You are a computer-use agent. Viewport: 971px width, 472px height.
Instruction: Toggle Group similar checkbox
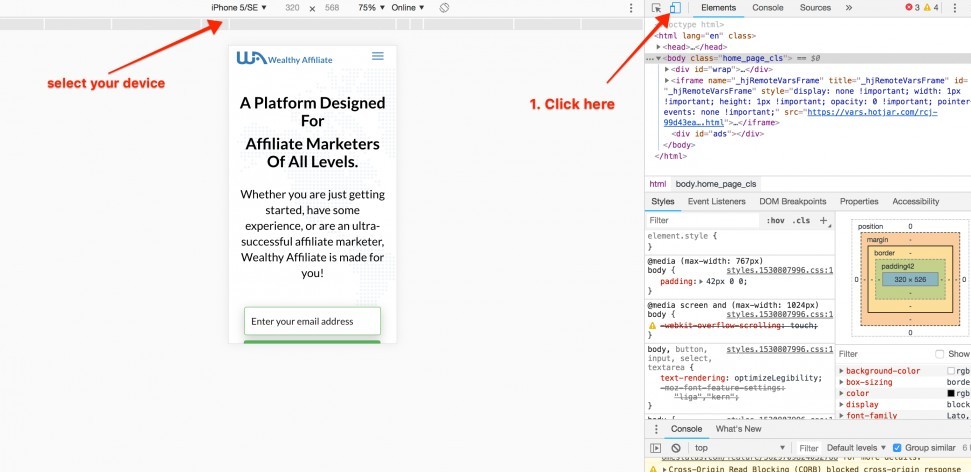pyautogui.click(x=897, y=448)
